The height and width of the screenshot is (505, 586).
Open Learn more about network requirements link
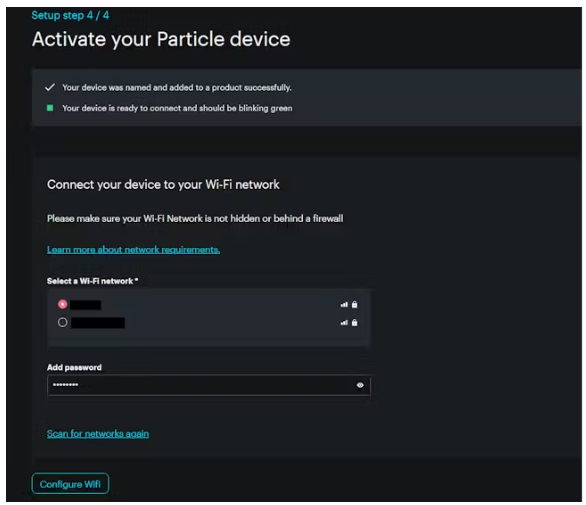[x=133, y=250]
